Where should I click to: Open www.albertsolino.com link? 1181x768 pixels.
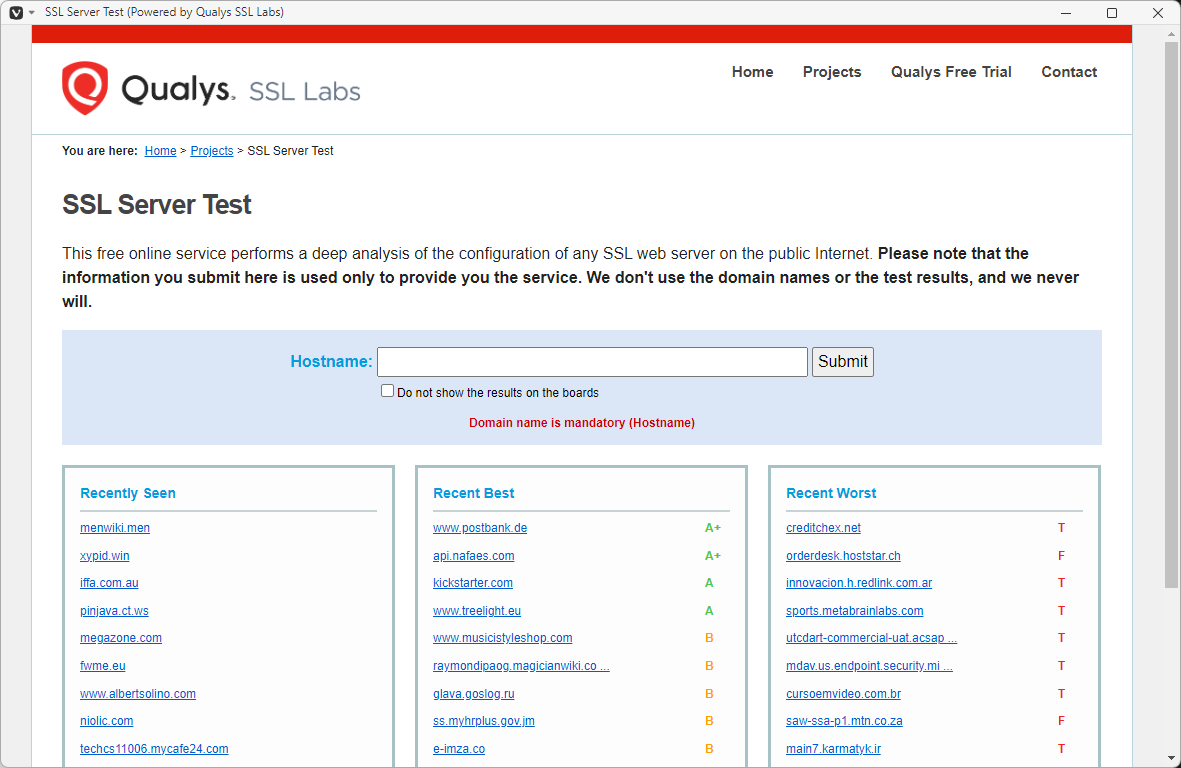(138, 693)
